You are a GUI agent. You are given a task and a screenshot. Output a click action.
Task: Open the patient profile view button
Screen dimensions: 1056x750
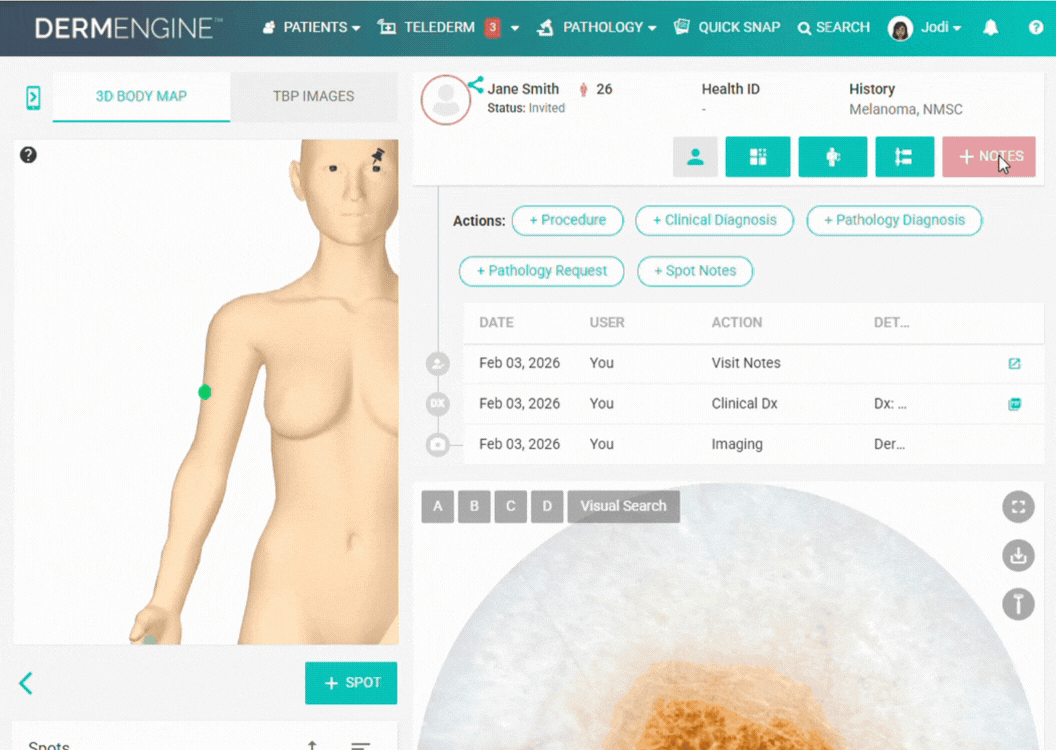click(x=695, y=157)
